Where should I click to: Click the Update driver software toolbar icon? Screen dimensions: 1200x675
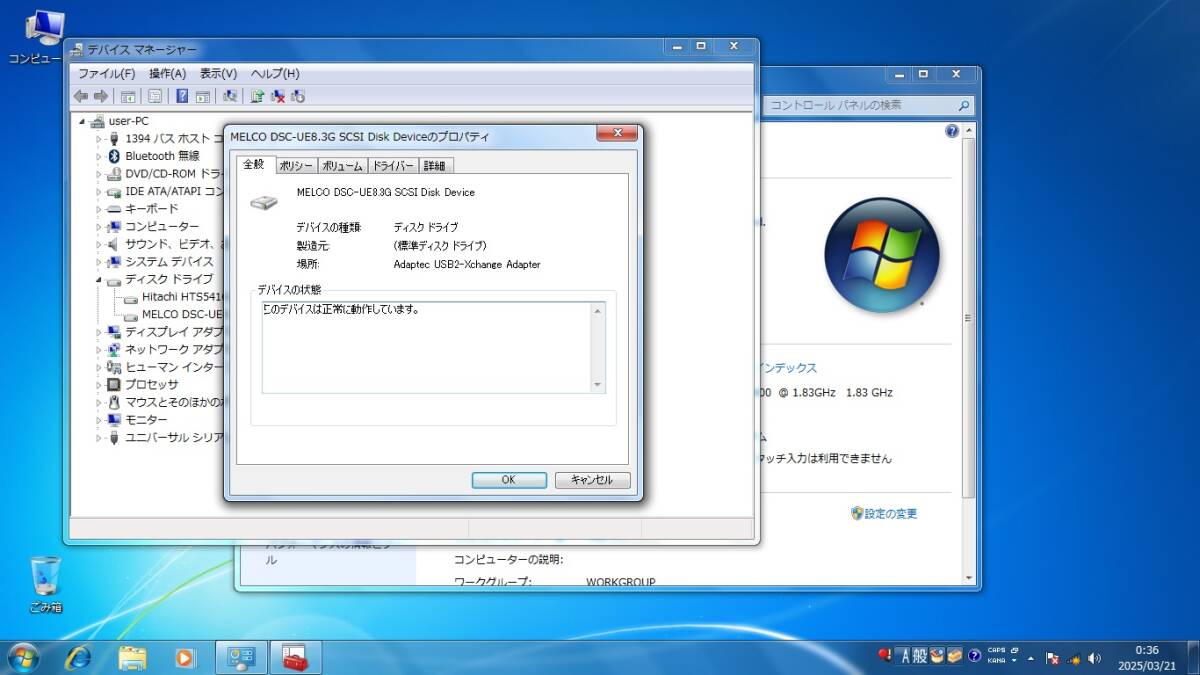click(257, 96)
